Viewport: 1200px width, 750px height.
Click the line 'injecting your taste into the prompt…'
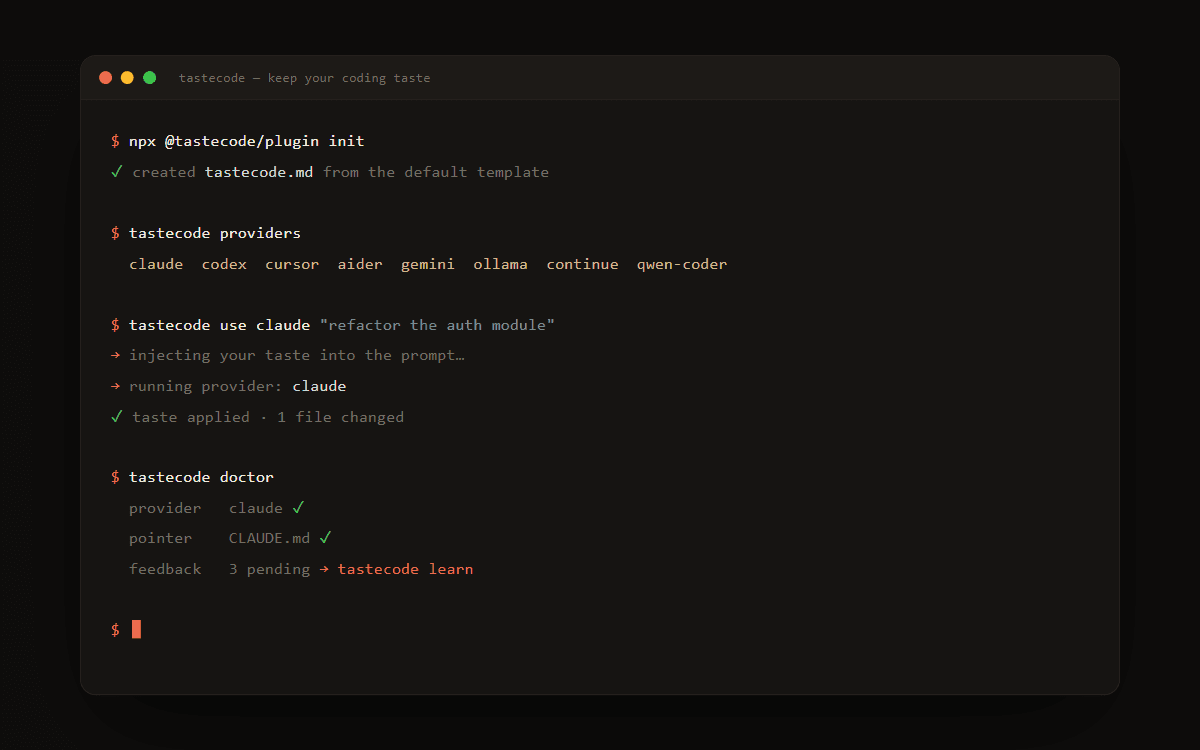[x=297, y=355]
